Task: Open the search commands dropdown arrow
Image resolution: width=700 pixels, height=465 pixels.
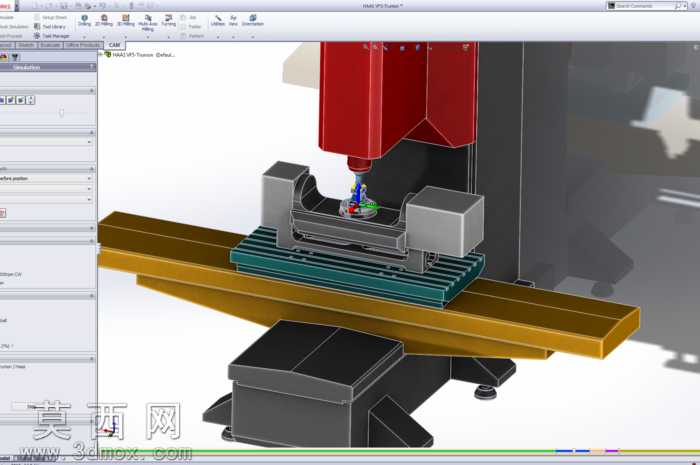Action: tap(685, 6)
